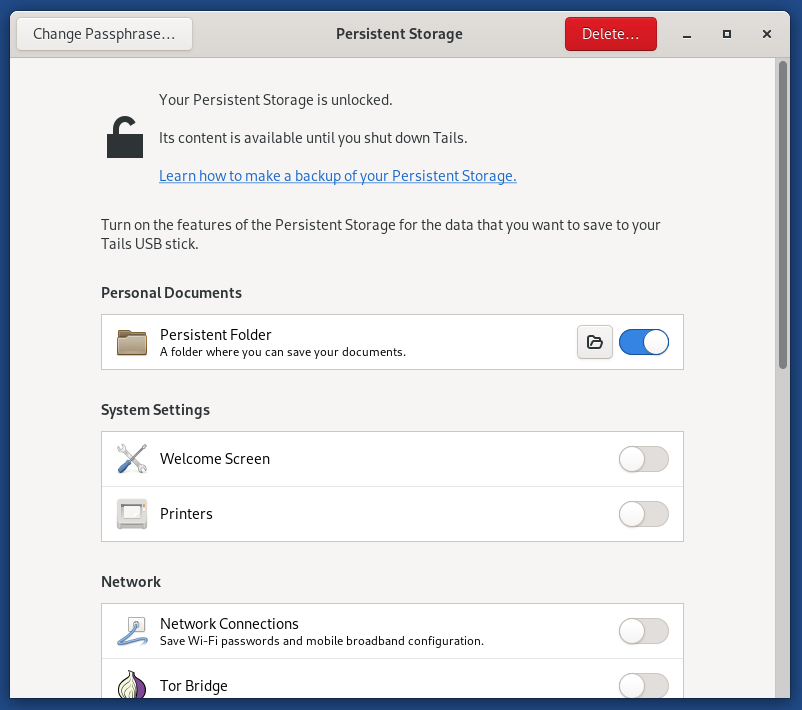The height and width of the screenshot is (710, 802).
Task: Open the Persistent Storage backup guide link
Action: click(337, 175)
